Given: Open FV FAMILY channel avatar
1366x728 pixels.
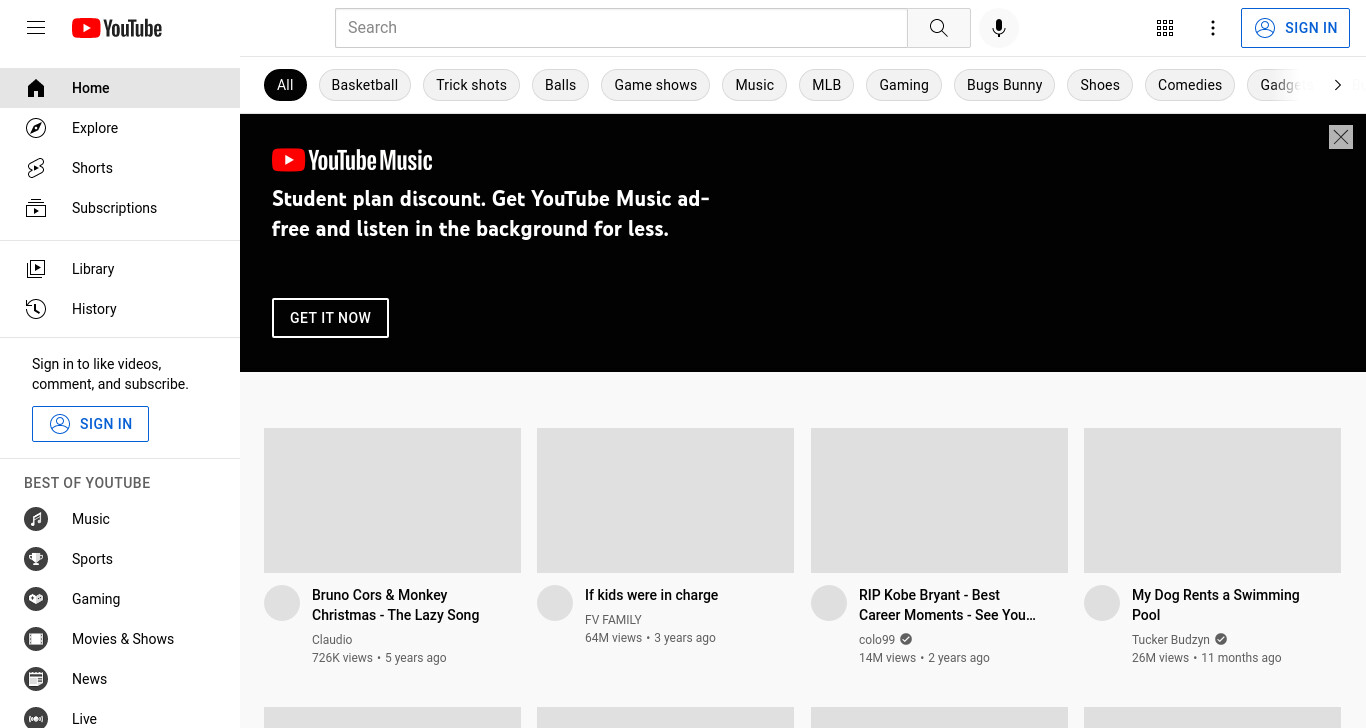Looking at the screenshot, I should coord(555,603).
